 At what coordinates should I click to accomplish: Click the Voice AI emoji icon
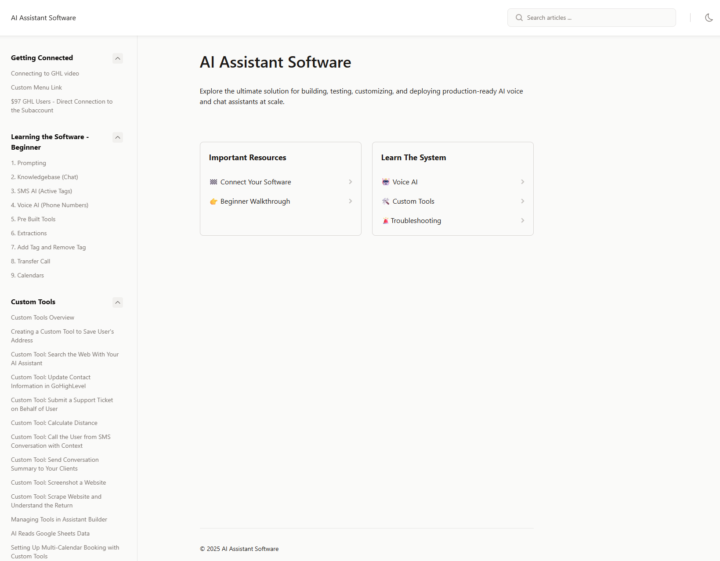click(x=386, y=182)
